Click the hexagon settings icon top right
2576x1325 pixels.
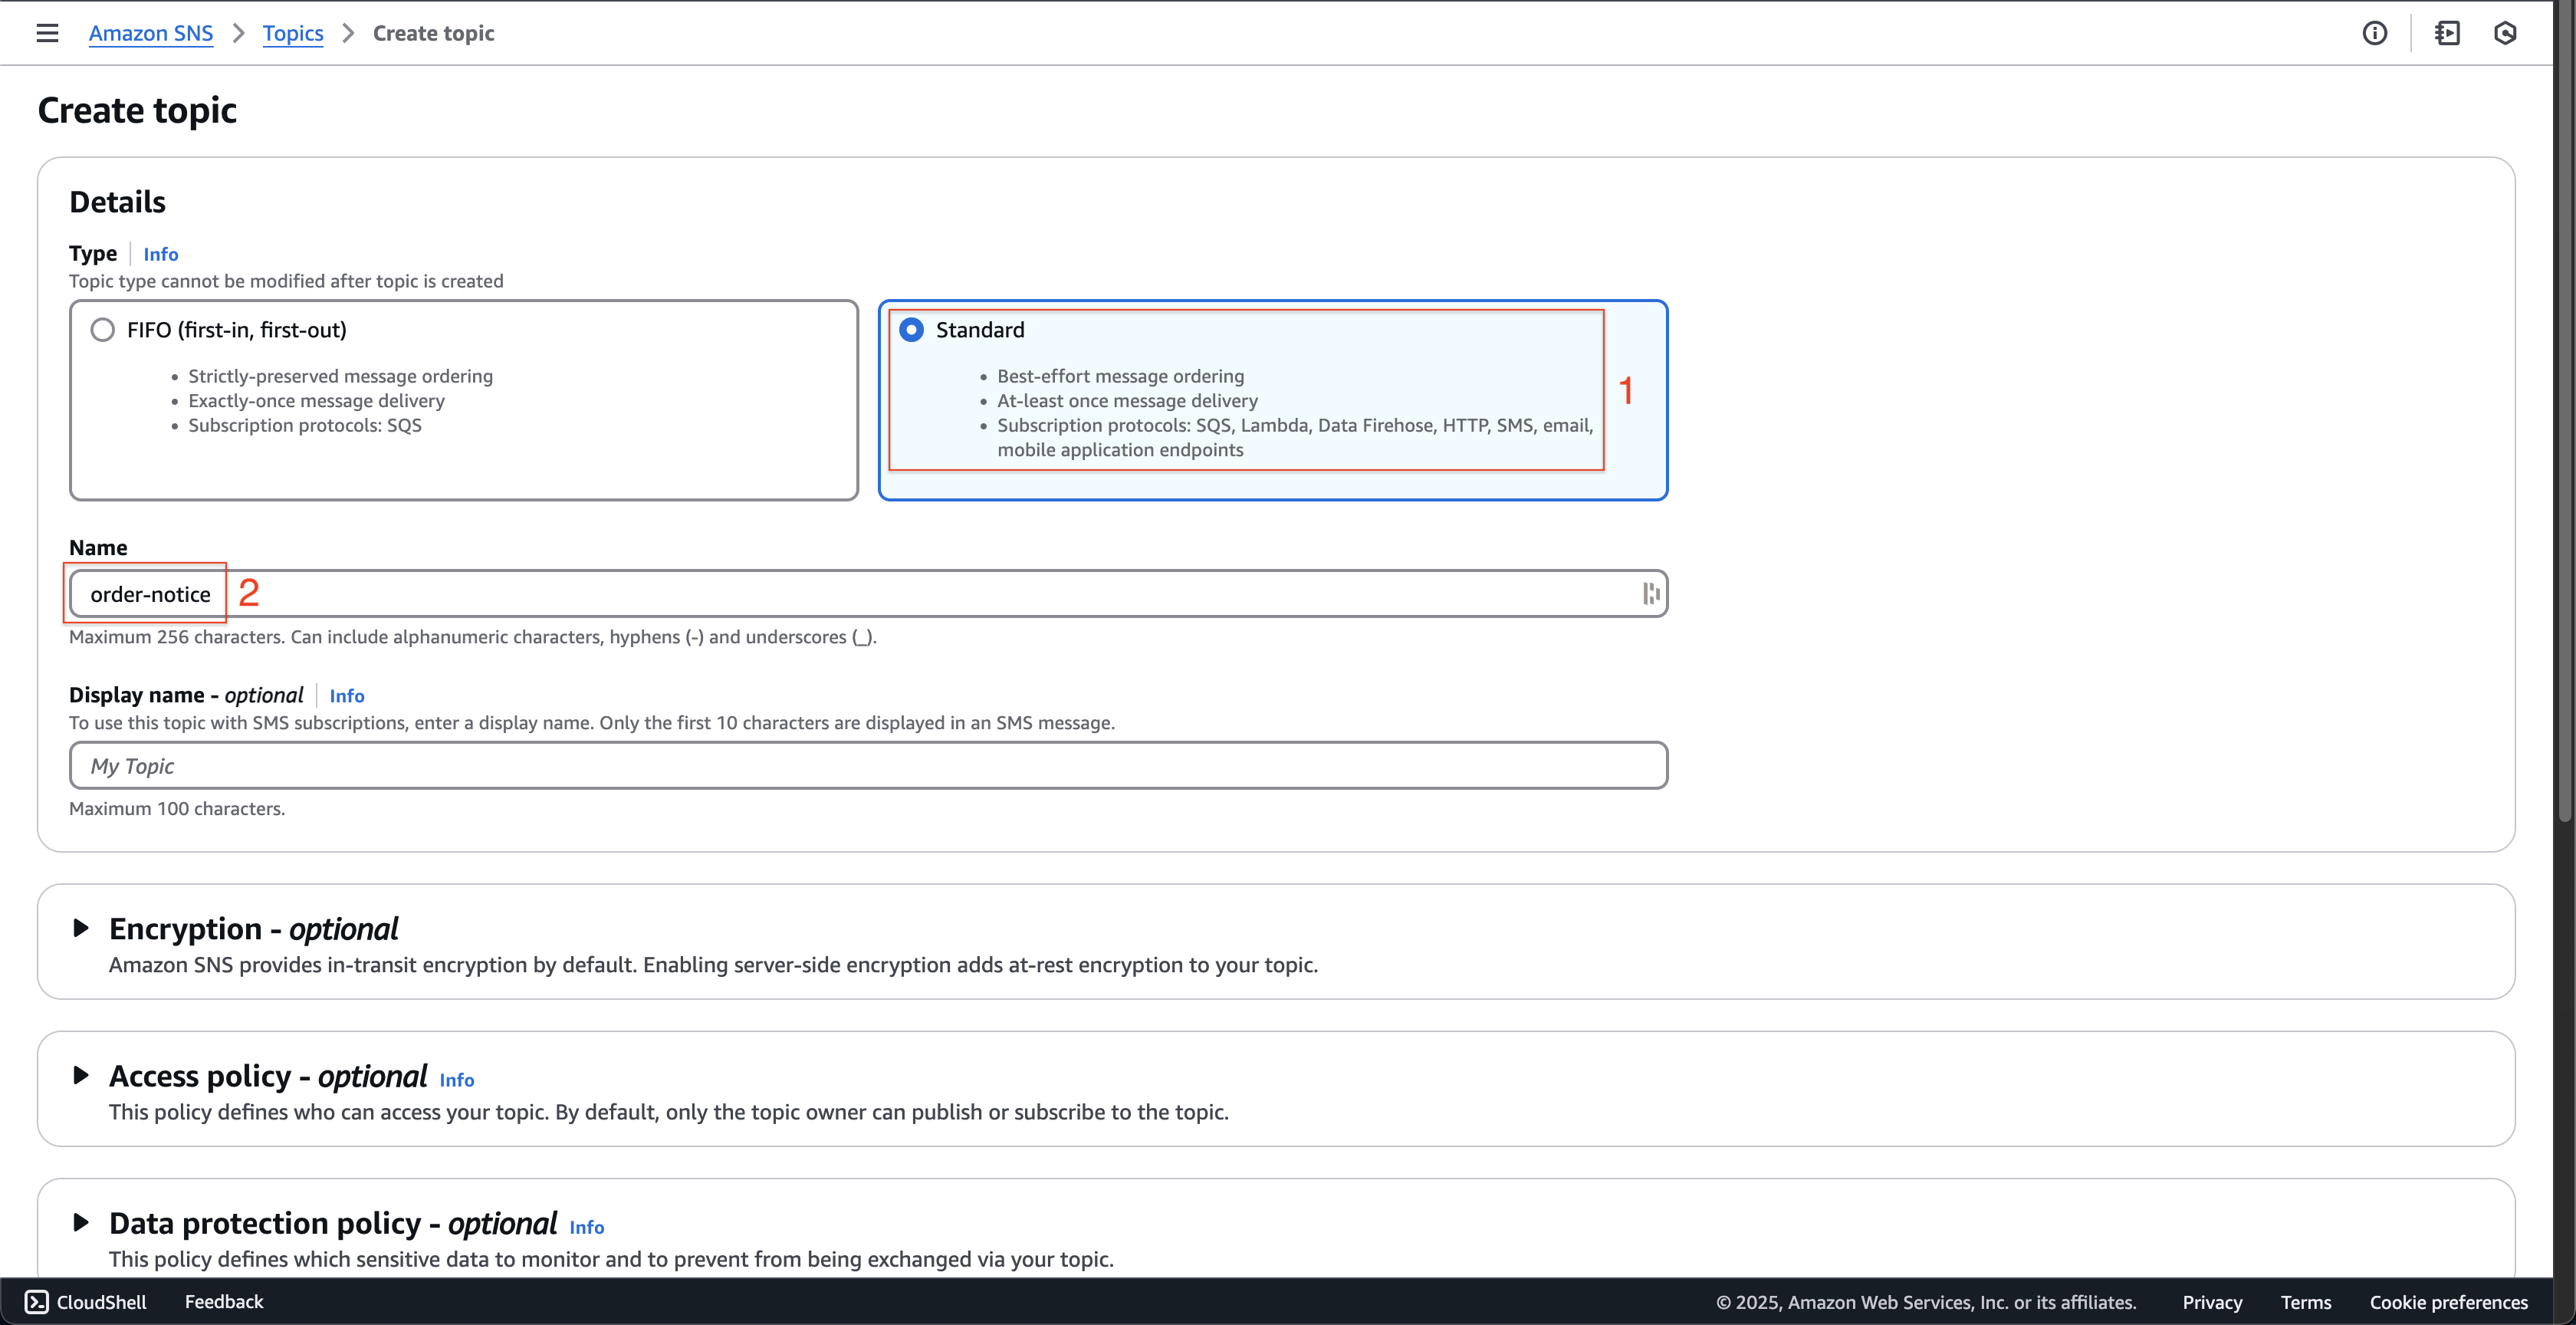point(2505,33)
